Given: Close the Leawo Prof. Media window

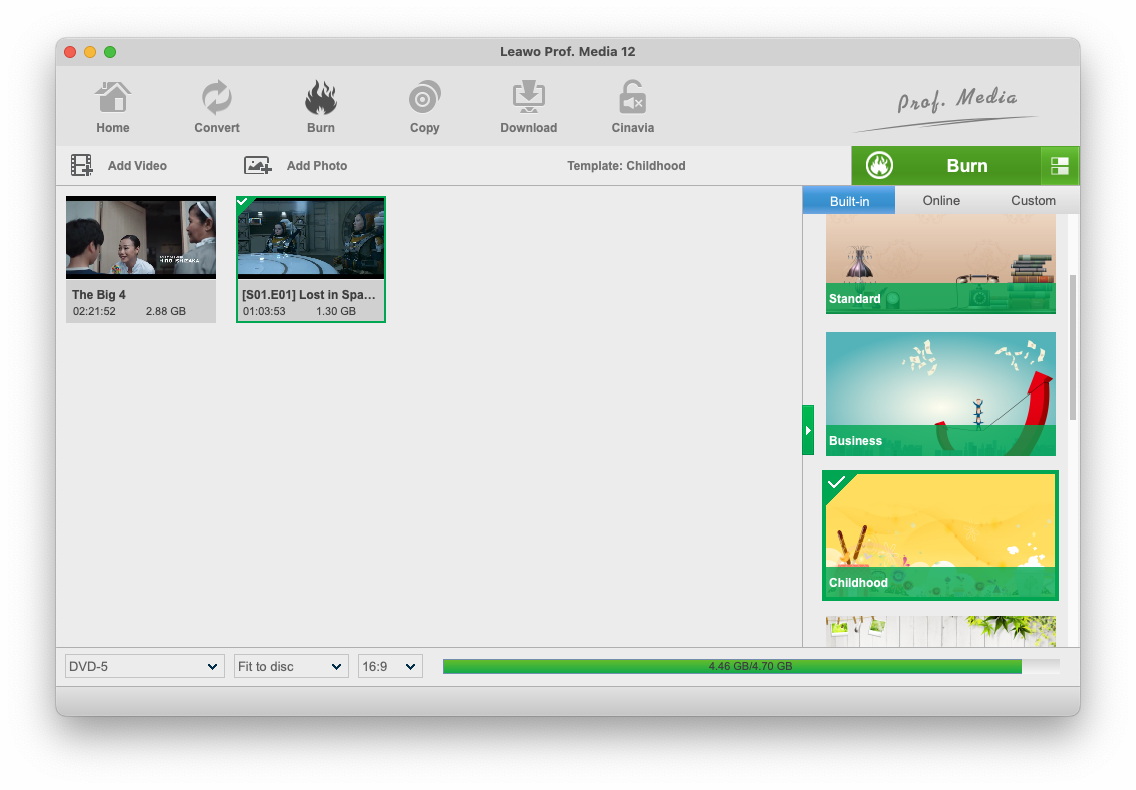Looking at the screenshot, I should pyautogui.click(x=70, y=51).
